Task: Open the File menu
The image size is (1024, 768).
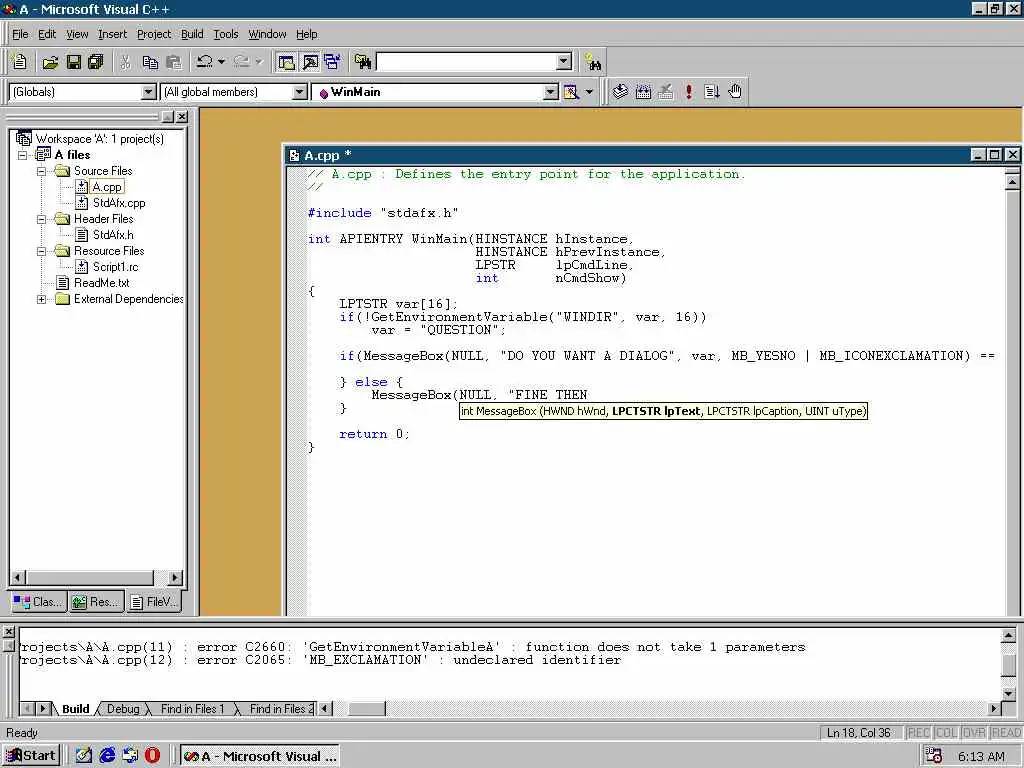Action: pos(20,34)
